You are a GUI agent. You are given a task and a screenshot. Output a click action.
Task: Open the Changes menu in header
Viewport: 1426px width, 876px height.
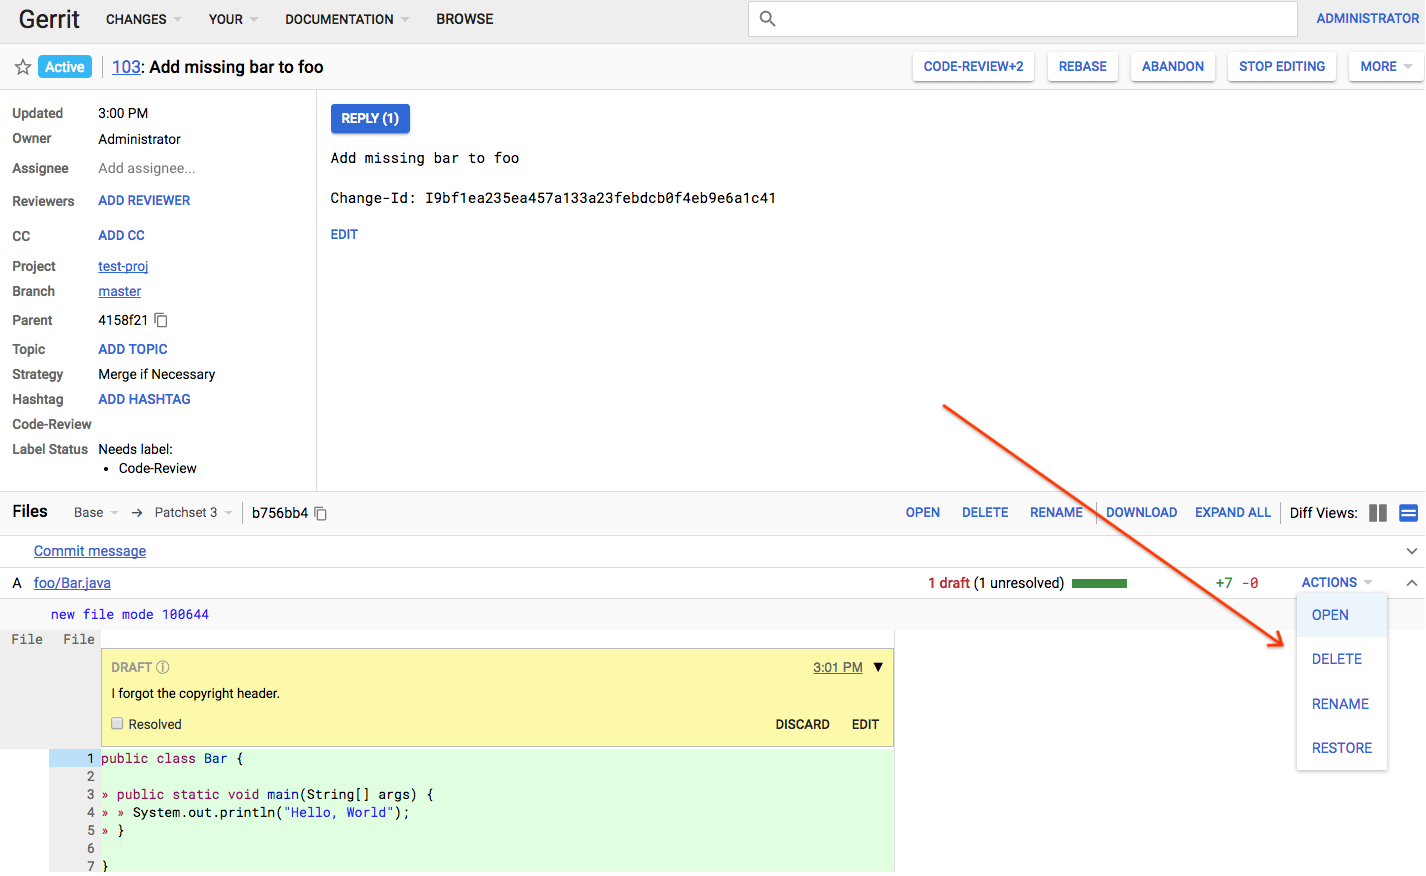[x=143, y=19]
